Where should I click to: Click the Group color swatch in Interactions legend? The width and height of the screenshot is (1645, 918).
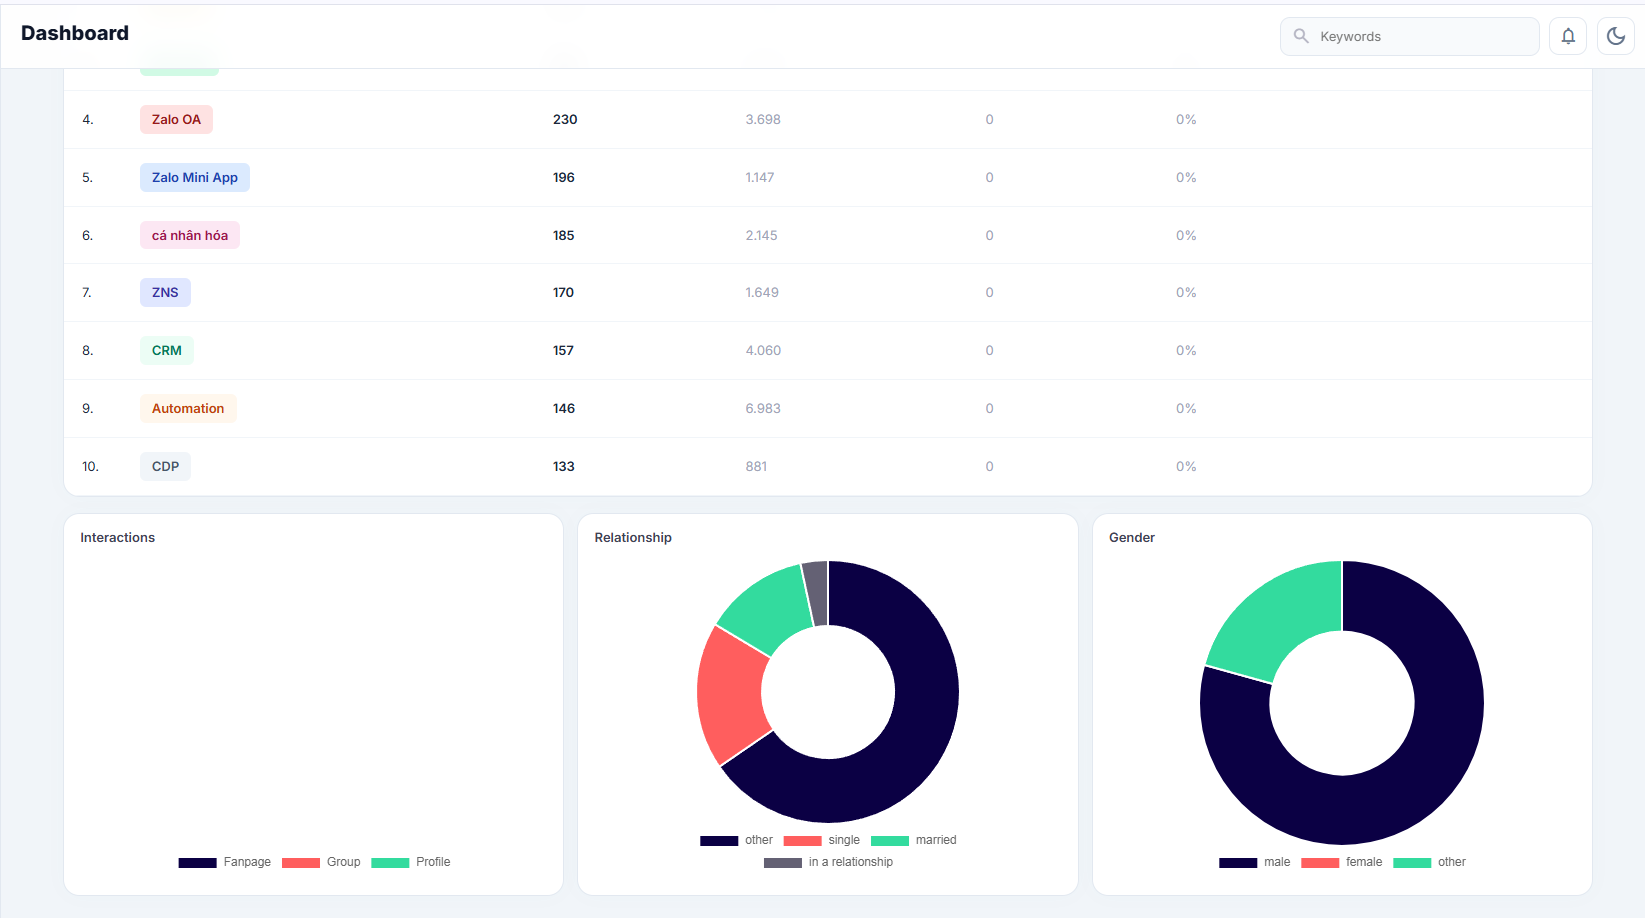point(300,862)
